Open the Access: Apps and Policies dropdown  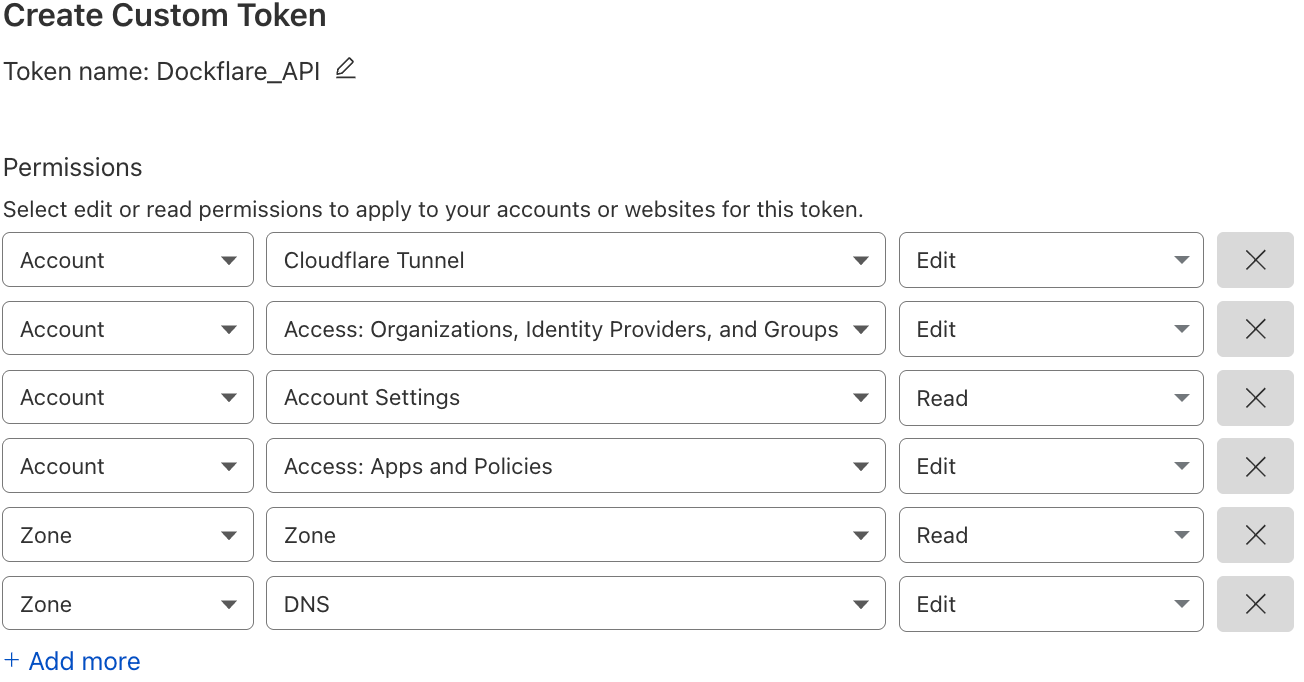pos(575,466)
